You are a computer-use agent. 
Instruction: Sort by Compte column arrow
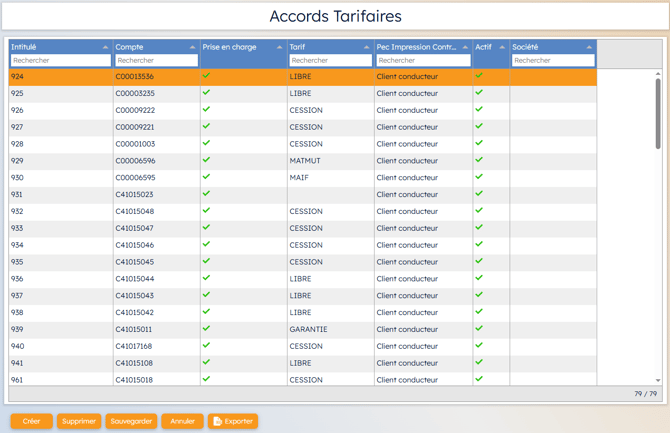192,47
